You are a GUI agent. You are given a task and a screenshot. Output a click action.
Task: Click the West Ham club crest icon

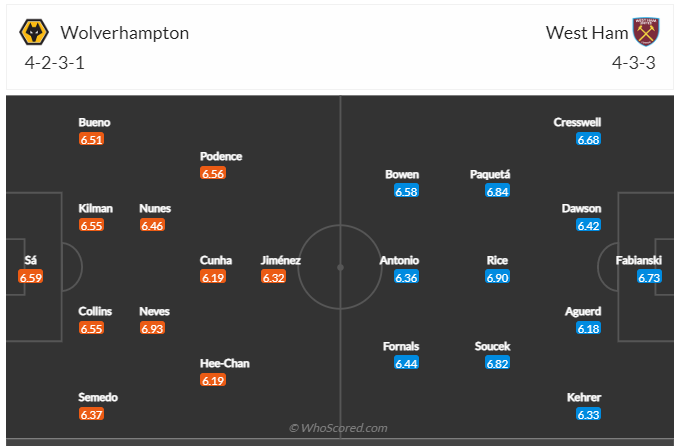click(x=646, y=32)
